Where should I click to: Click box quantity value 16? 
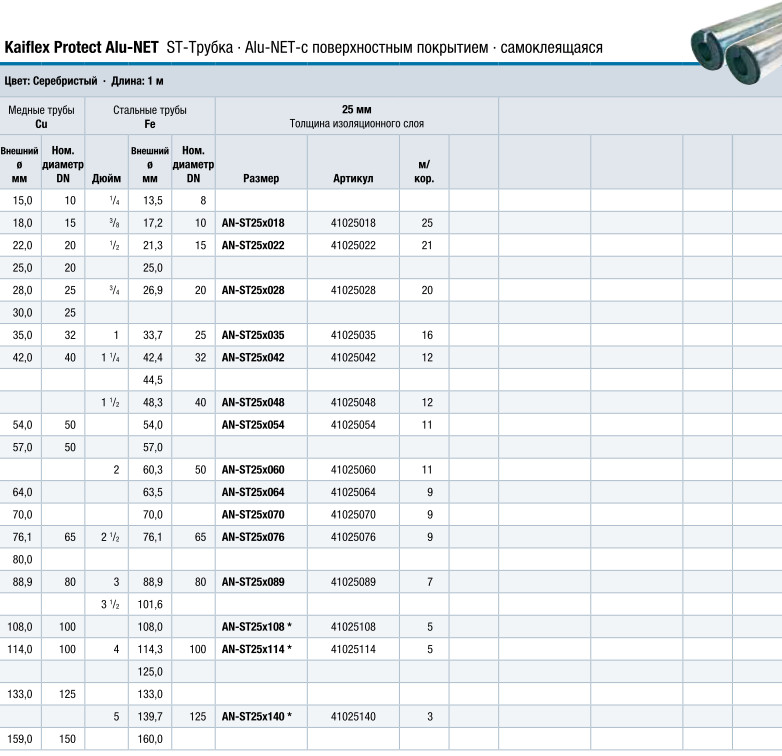click(427, 335)
